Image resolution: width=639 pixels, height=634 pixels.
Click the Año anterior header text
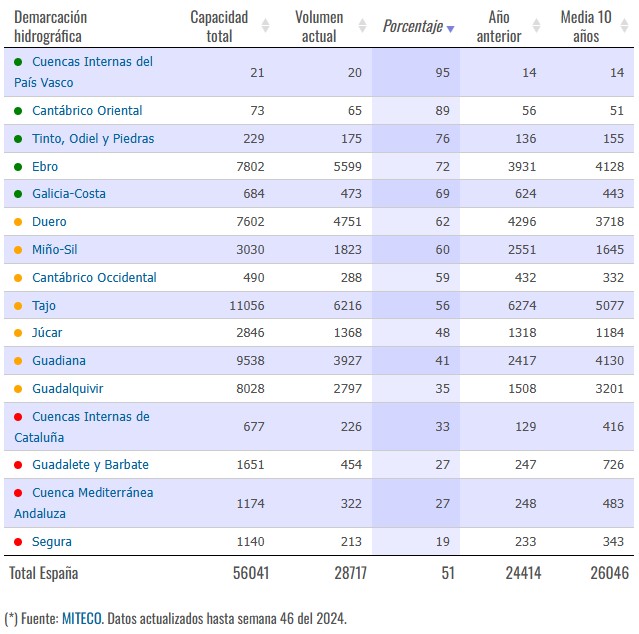tap(499, 26)
